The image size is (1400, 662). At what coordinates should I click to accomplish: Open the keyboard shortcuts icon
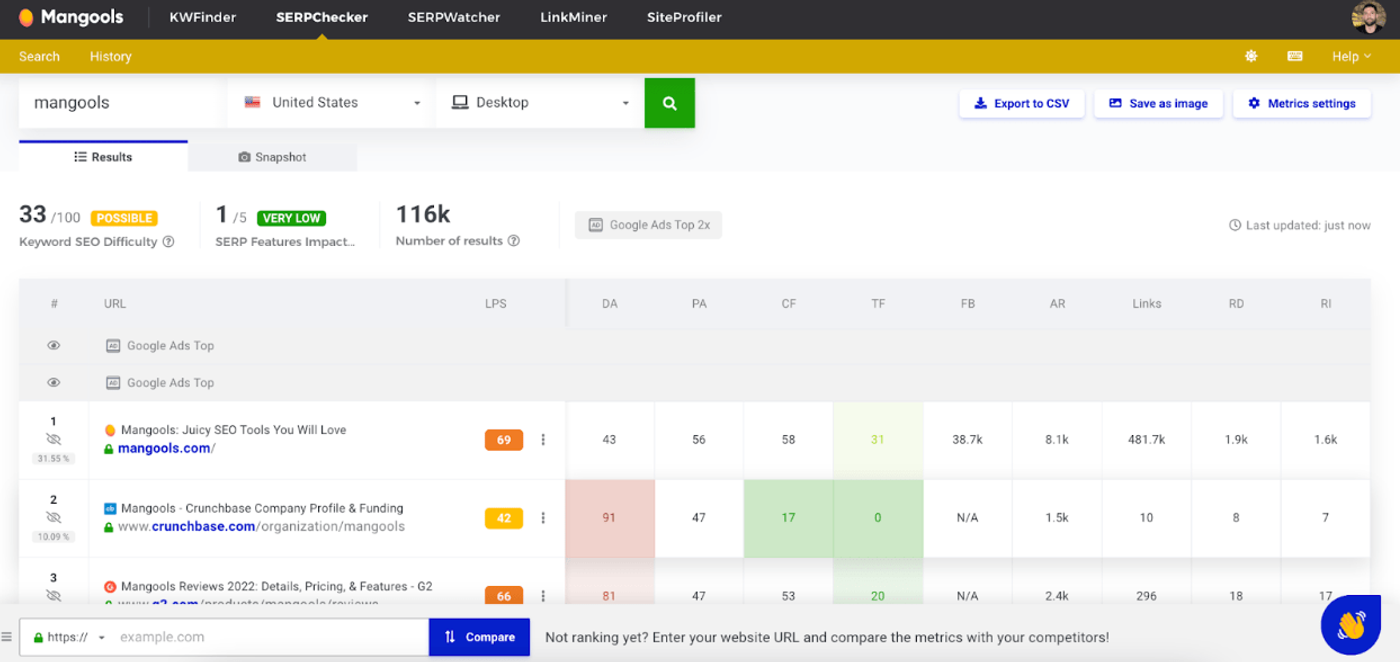pyautogui.click(x=1295, y=57)
